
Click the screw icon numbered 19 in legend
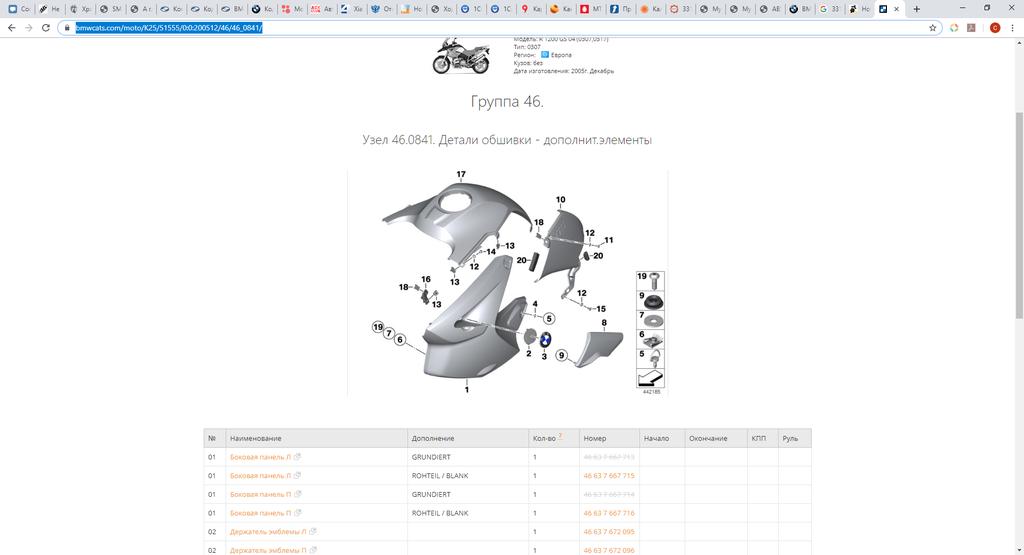tap(656, 278)
